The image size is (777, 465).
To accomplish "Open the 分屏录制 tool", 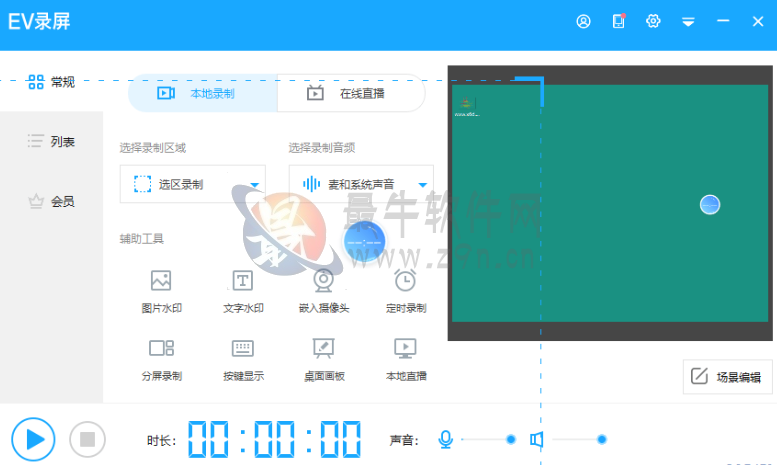I will 162,360.
